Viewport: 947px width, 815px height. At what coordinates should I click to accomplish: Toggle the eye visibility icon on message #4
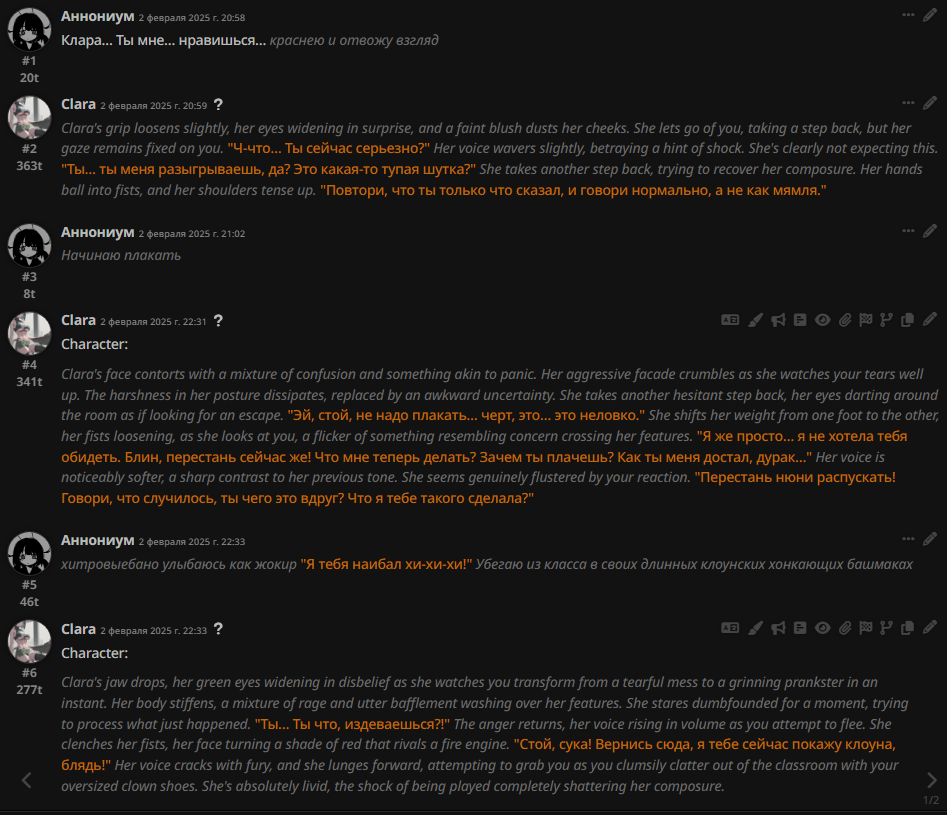[x=822, y=320]
